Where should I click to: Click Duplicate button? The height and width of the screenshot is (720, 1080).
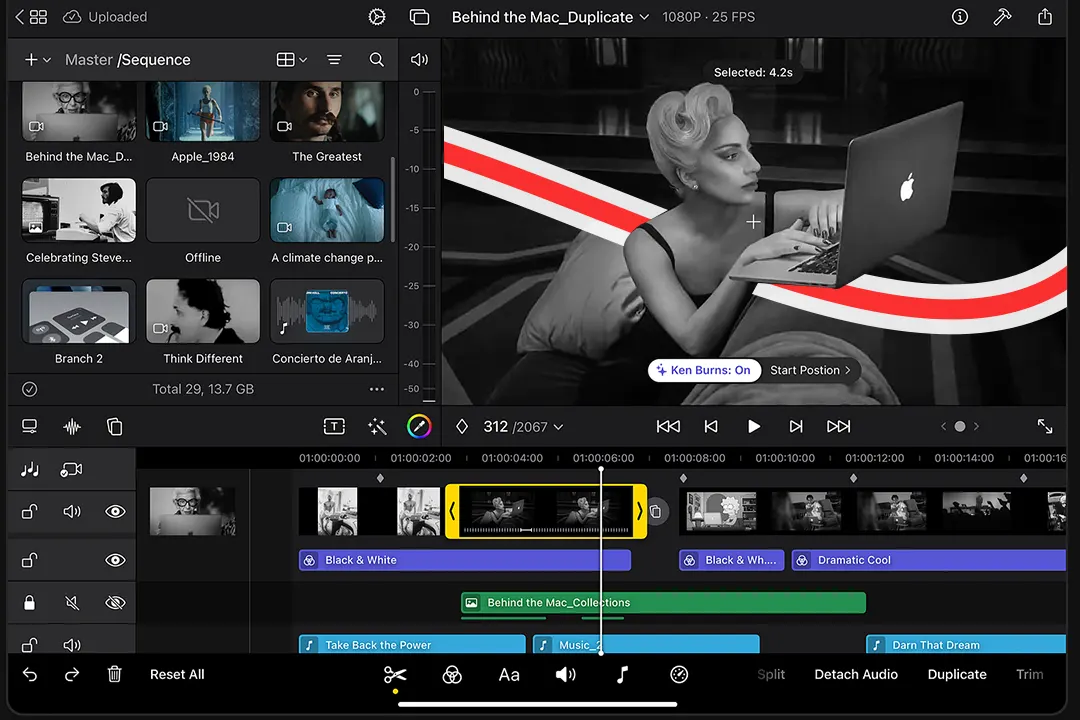click(x=957, y=675)
